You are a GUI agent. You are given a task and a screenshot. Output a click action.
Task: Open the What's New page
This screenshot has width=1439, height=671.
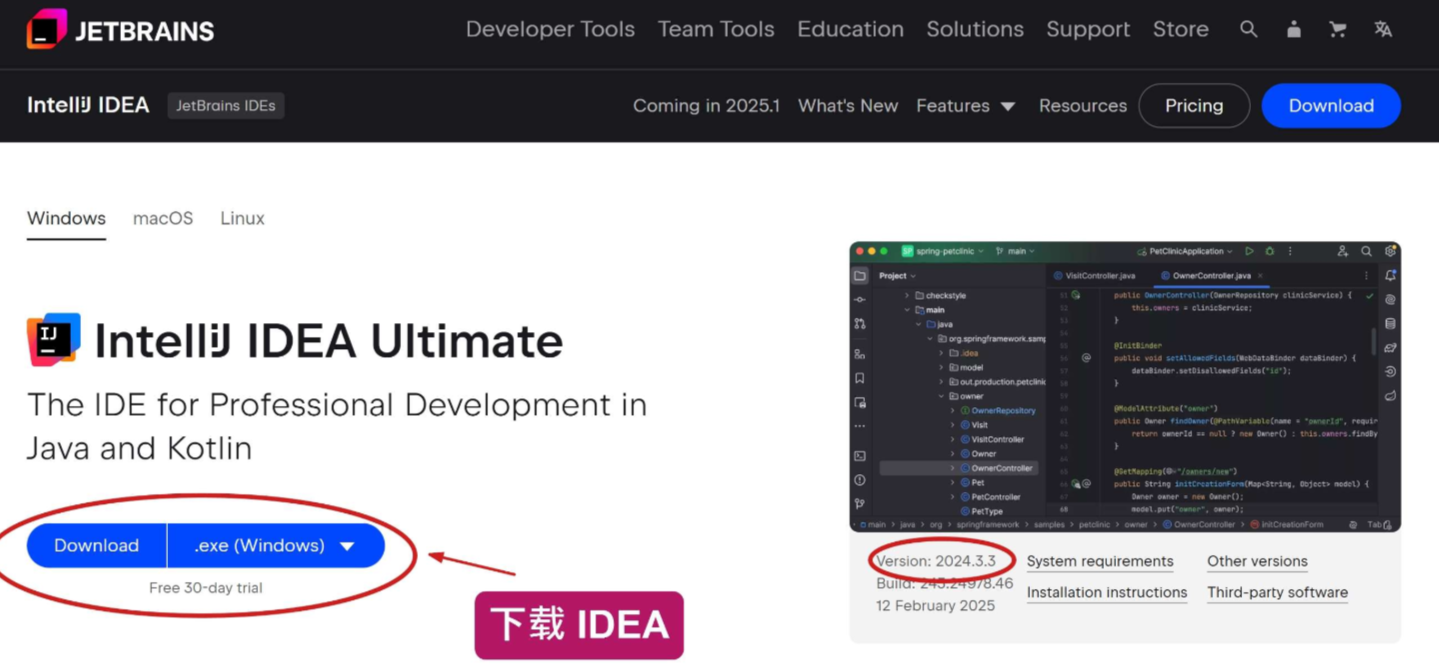pyautogui.click(x=848, y=105)
